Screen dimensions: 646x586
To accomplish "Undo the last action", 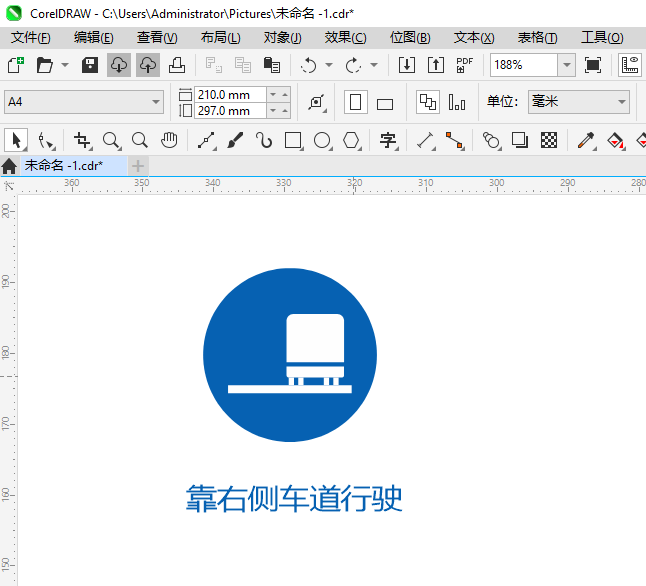I will [x=309, y=65].
